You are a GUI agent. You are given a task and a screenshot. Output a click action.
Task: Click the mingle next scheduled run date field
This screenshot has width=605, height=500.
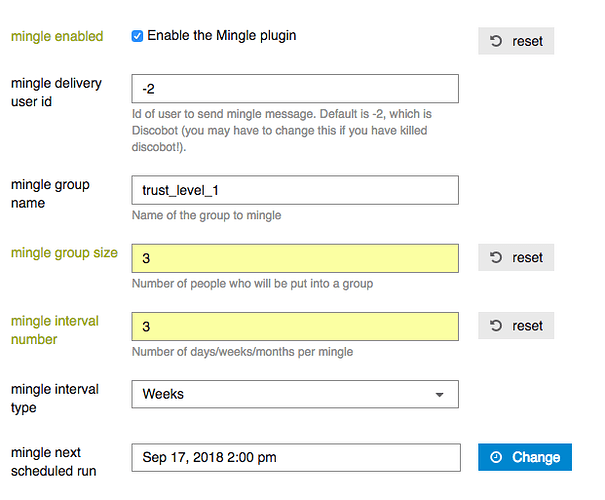pyautogui.click(x=296, y=458)
